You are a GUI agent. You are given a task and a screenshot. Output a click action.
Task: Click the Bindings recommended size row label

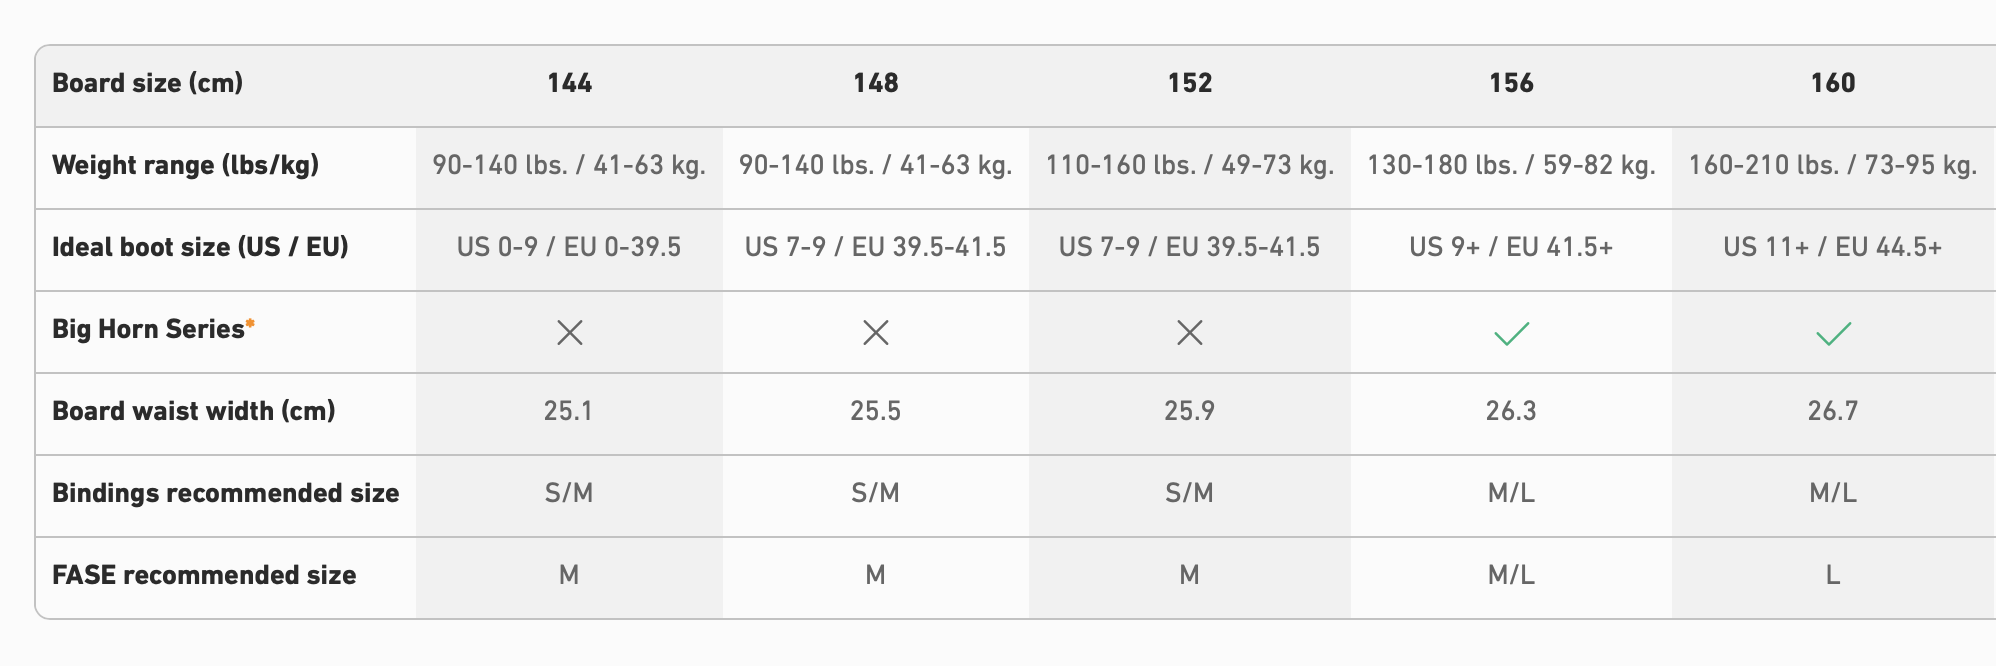(225, 493)
